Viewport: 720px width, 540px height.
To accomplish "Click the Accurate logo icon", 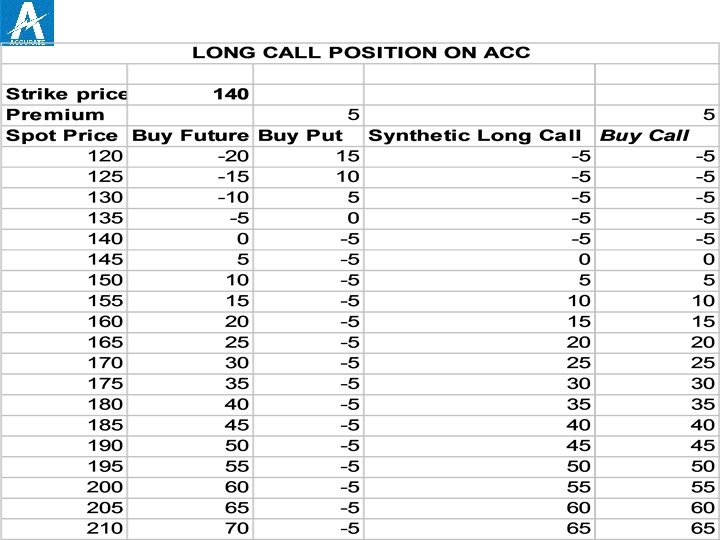I will coord(30,22).
